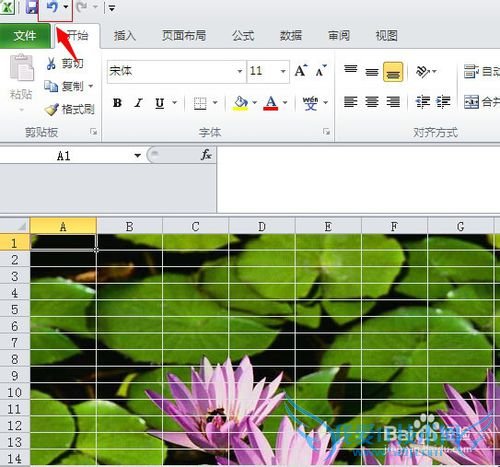Toggle the highlighted Bottom Align icon

tap(393, 71)
